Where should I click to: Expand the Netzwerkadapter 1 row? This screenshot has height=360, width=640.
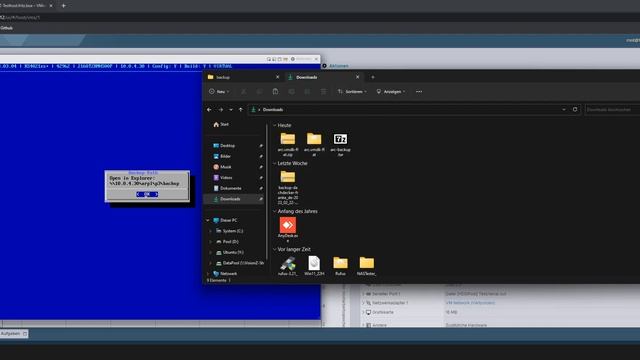363,303
